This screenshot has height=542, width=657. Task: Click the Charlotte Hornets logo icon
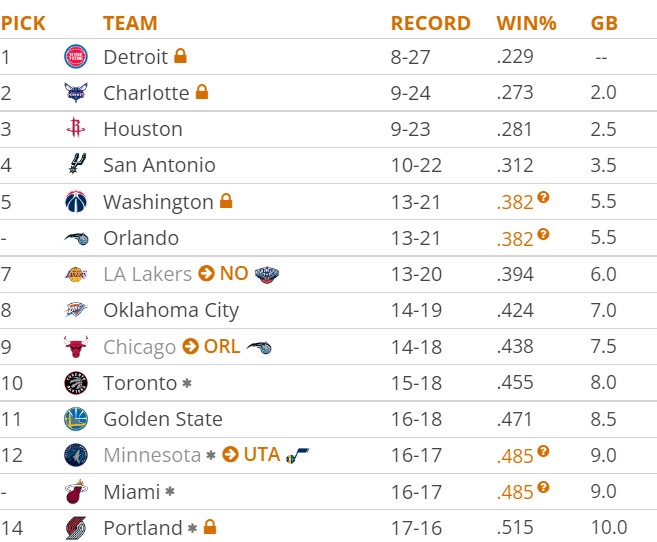click(76, 93)
